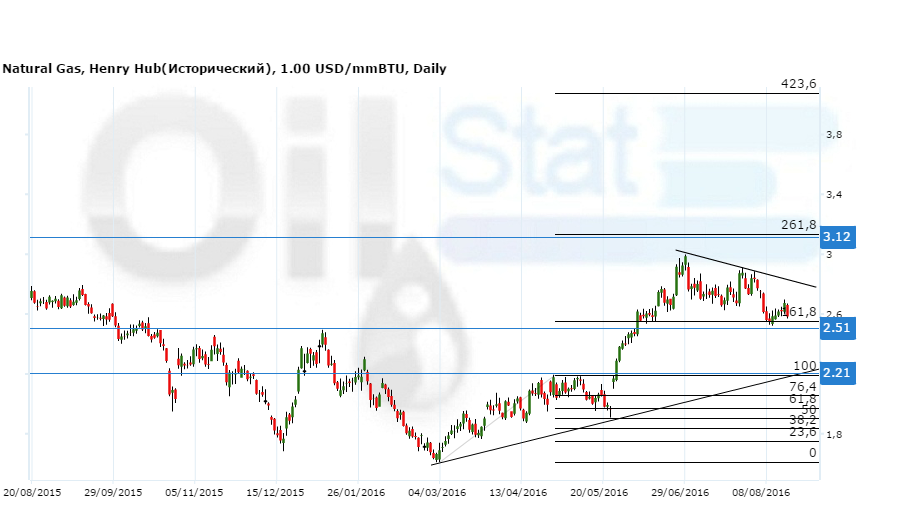909x509 pixels.
Task: Click the 20/08/2015 date on the time axis
Action: click(30, 493)
